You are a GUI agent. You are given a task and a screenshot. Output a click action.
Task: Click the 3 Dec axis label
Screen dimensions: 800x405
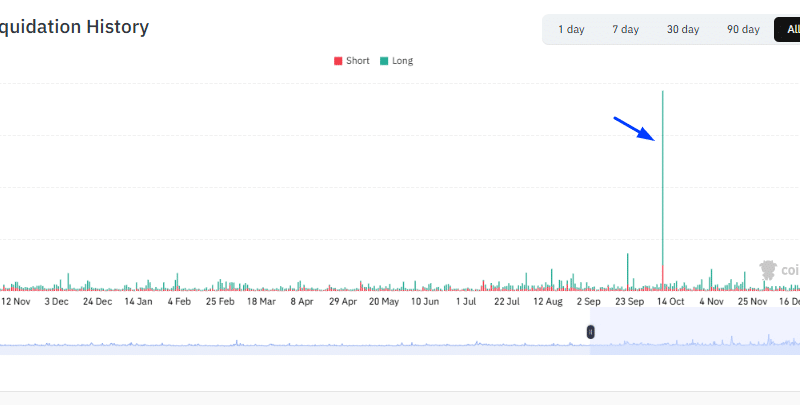pos(56,301)
